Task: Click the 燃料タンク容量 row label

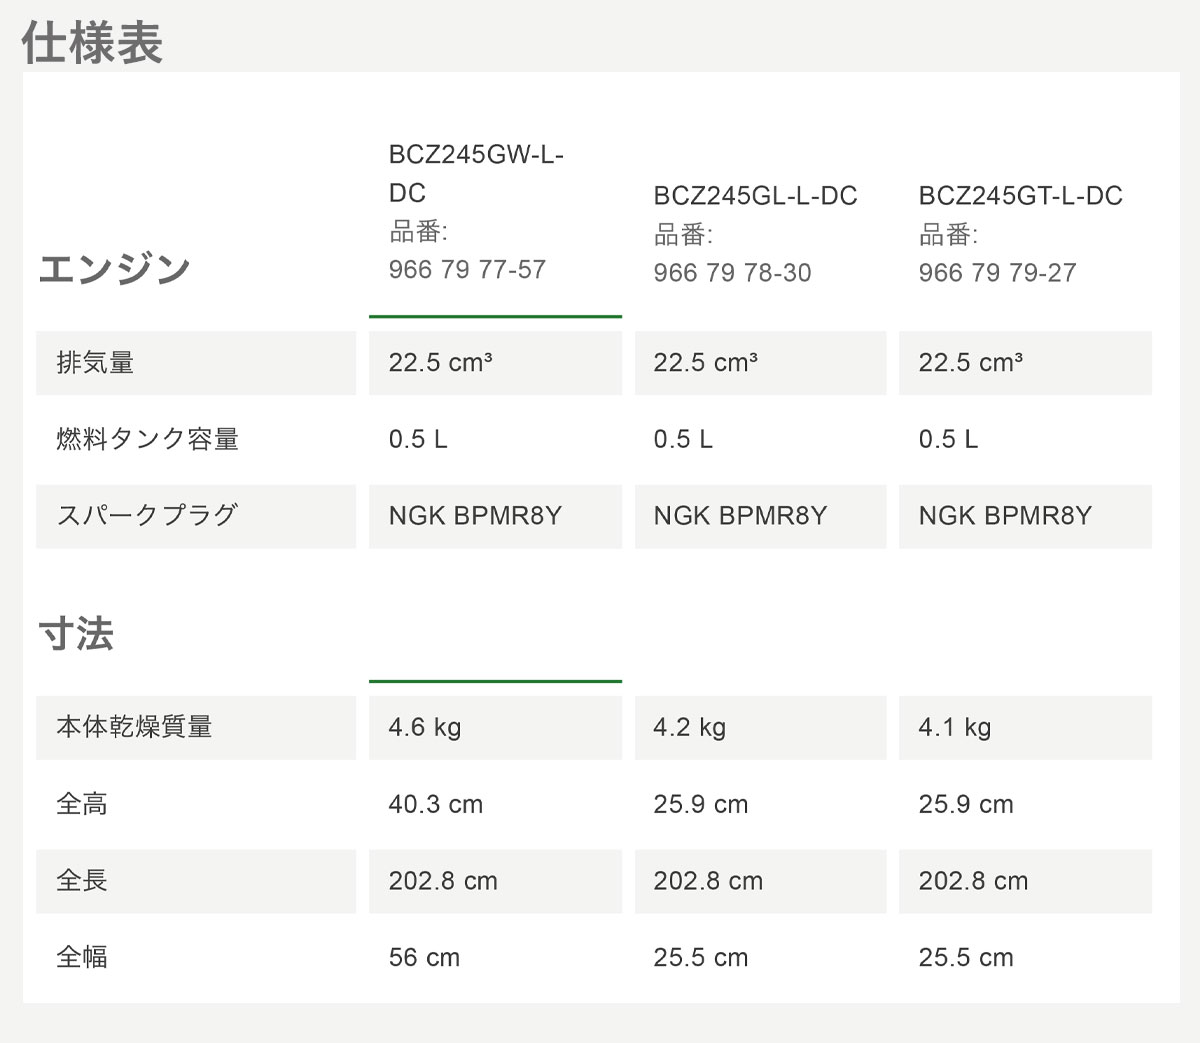Action: point(147,439)
